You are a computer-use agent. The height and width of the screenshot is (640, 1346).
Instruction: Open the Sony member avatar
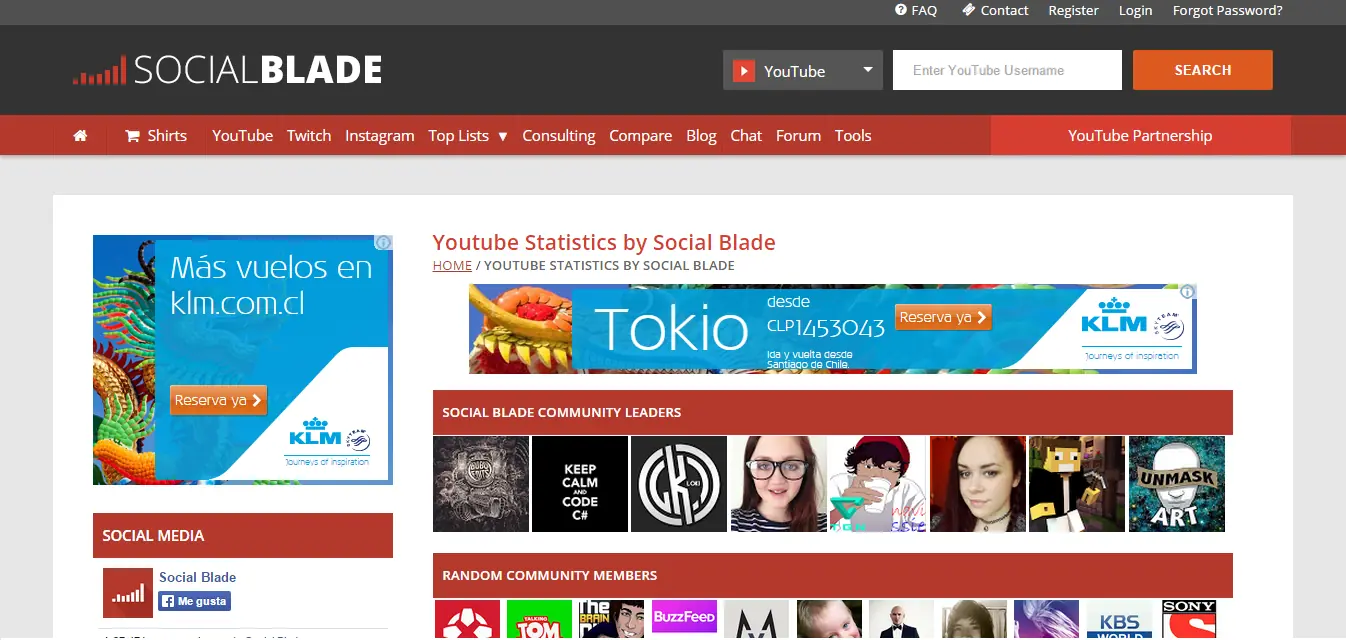tap(1190, 619)
